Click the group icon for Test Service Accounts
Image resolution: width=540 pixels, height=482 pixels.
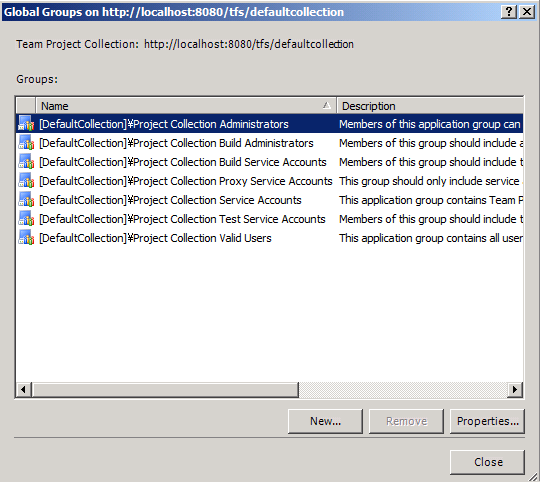[26, 219]
